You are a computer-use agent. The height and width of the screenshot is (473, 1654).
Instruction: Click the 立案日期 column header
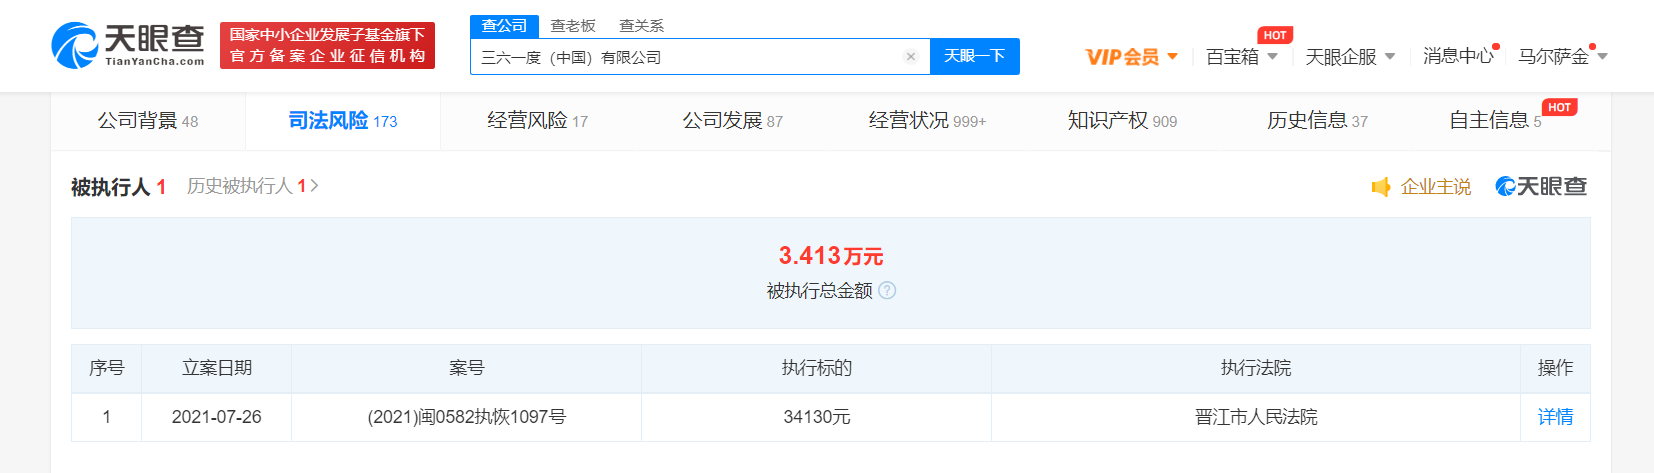click(217, 368)
